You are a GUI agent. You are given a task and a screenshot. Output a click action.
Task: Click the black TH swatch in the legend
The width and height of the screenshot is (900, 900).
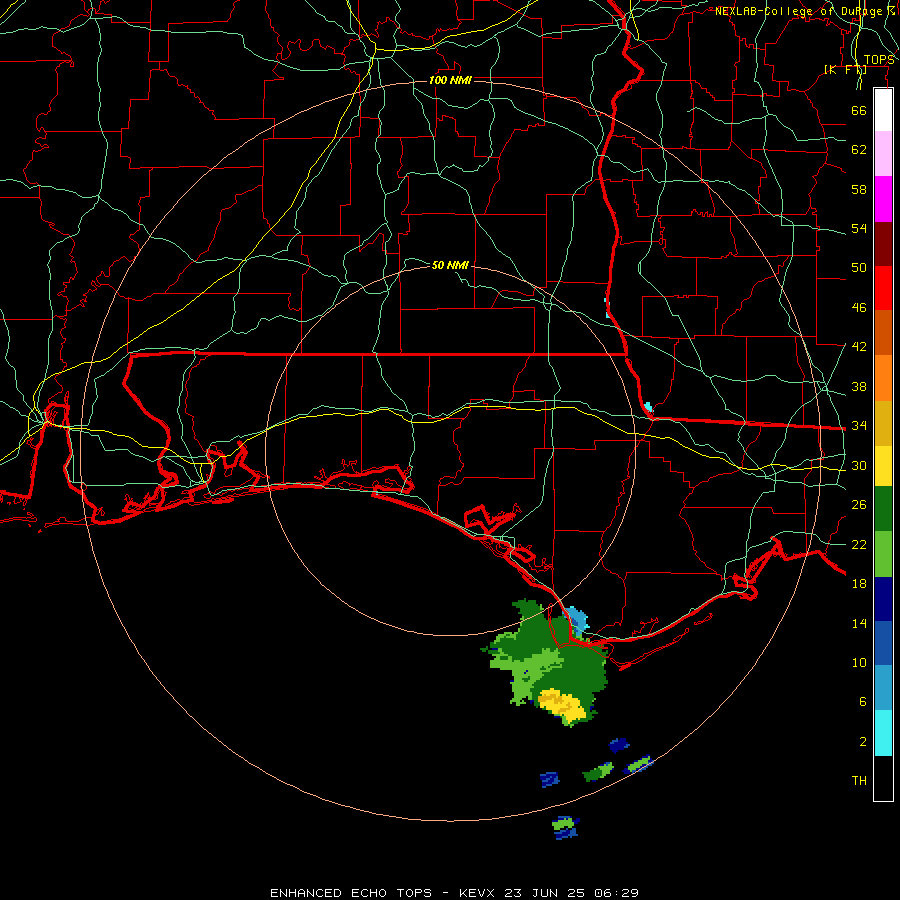tap(883, 778)
